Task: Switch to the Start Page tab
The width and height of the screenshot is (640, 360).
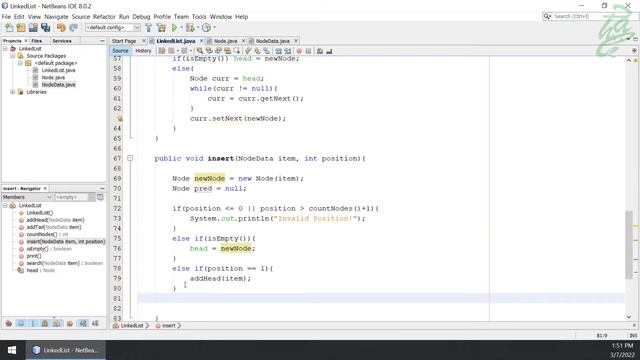Action: tap(124, 41)
